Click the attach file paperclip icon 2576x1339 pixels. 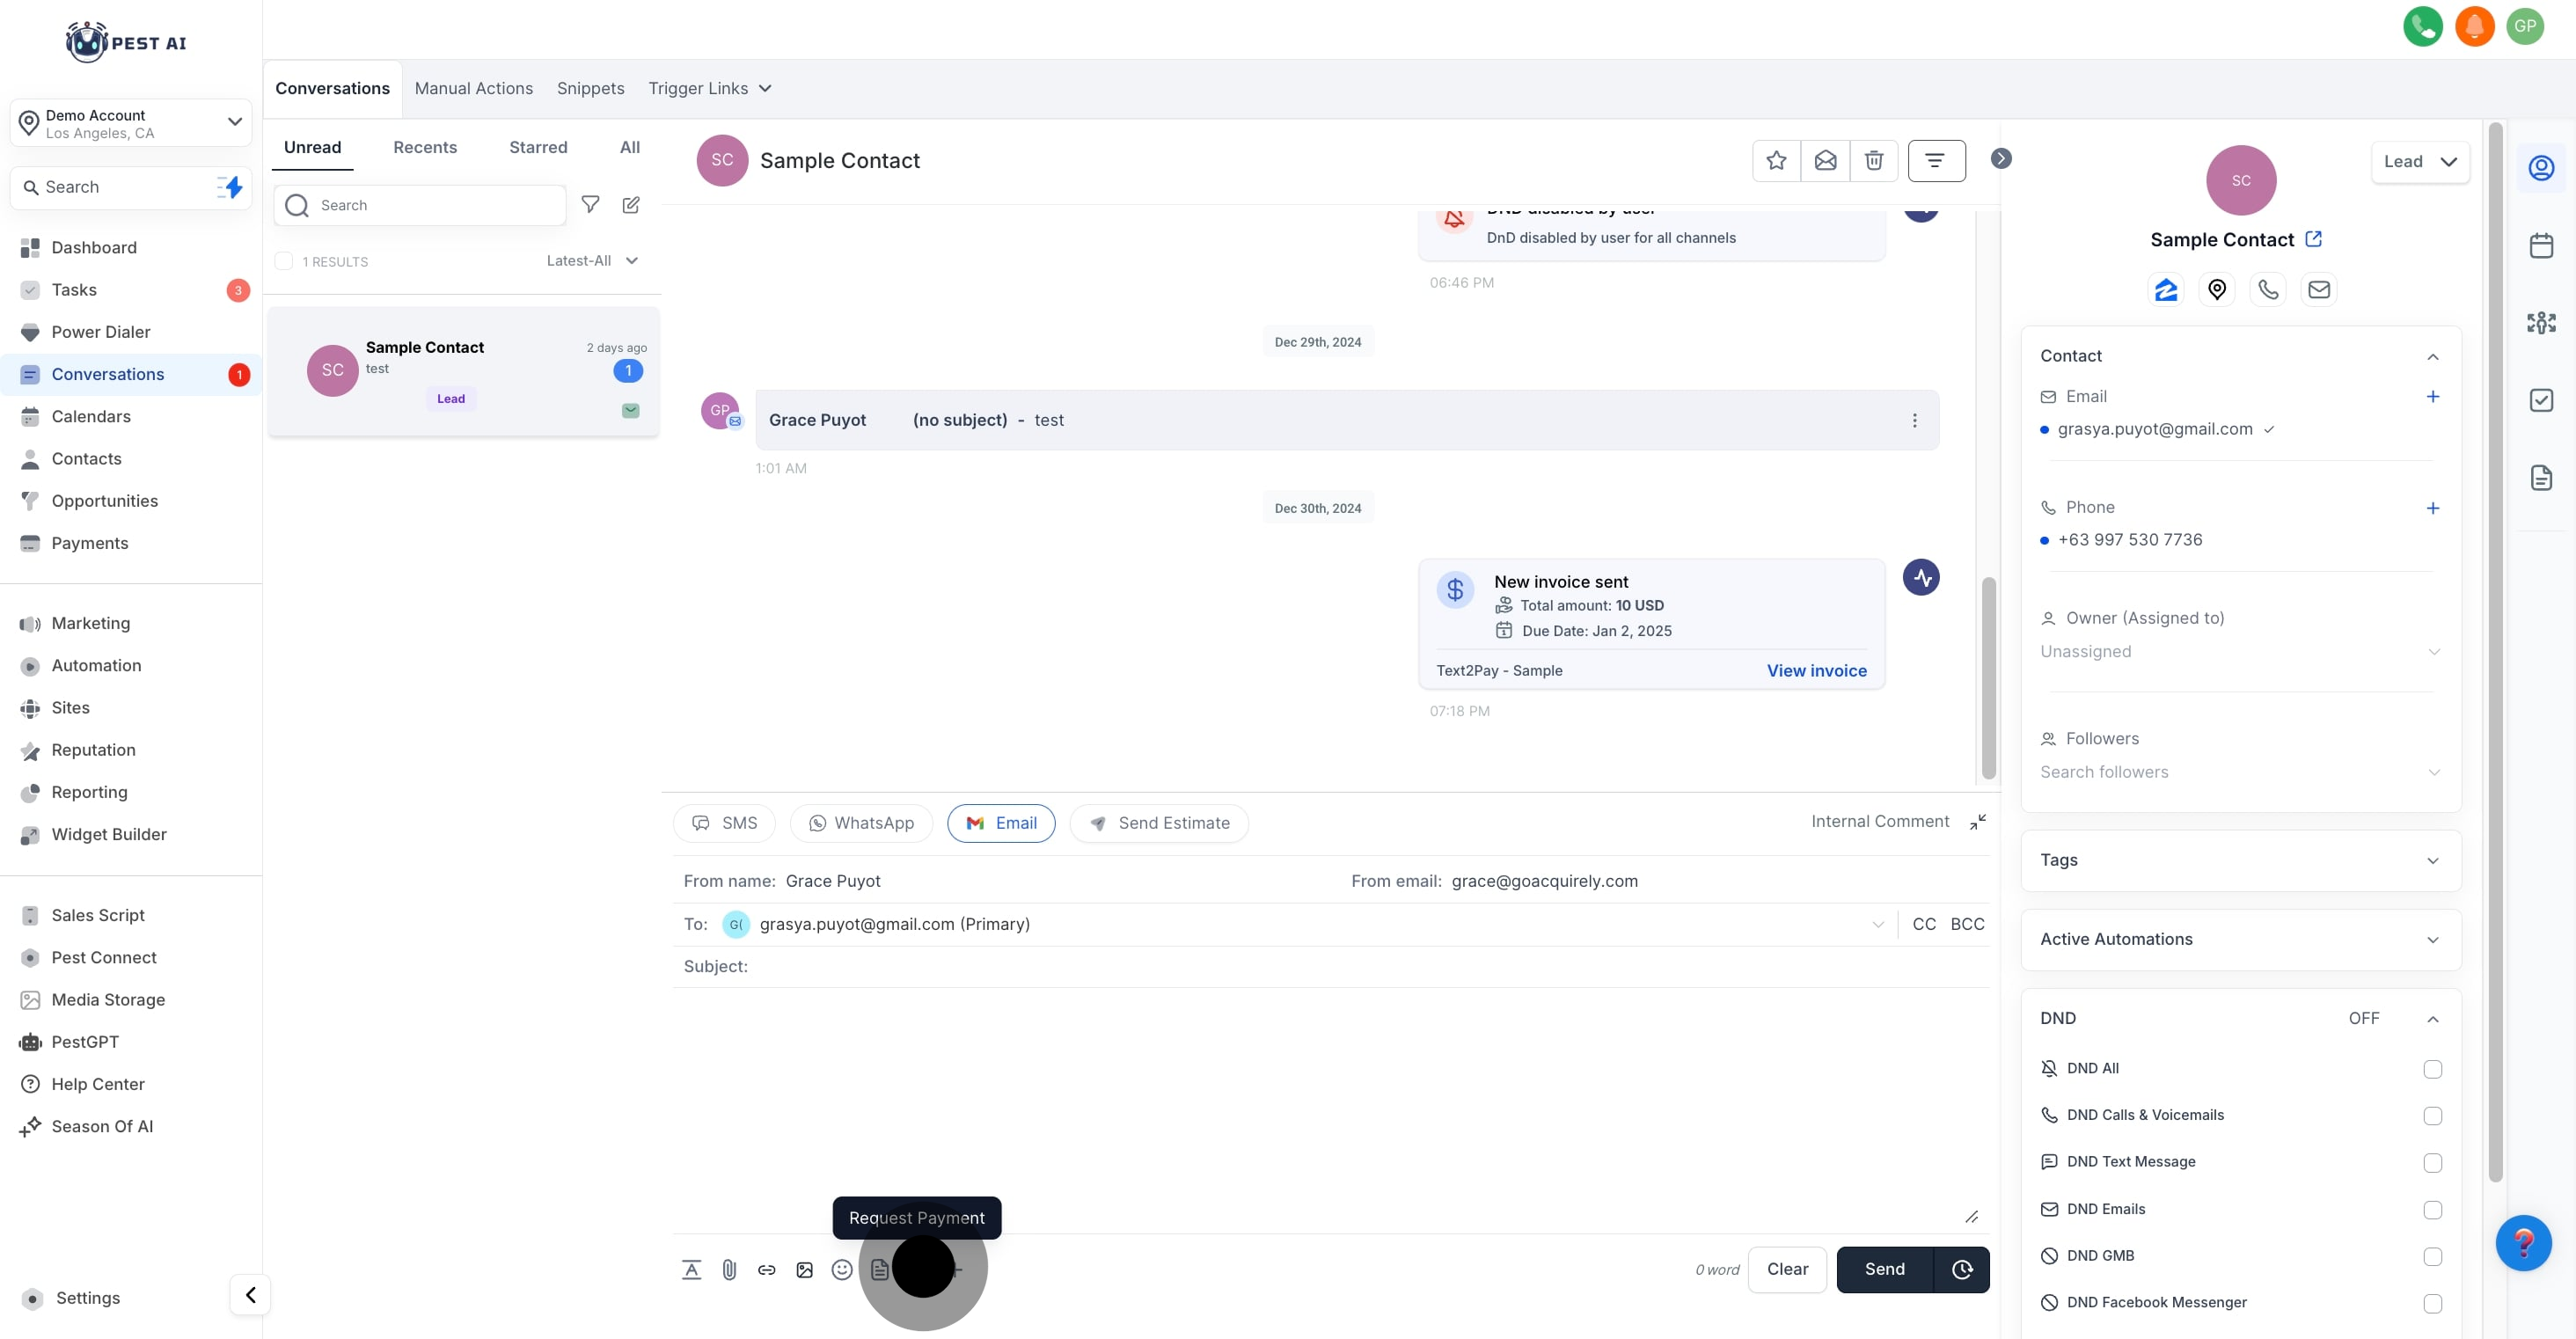[729, 1269]
